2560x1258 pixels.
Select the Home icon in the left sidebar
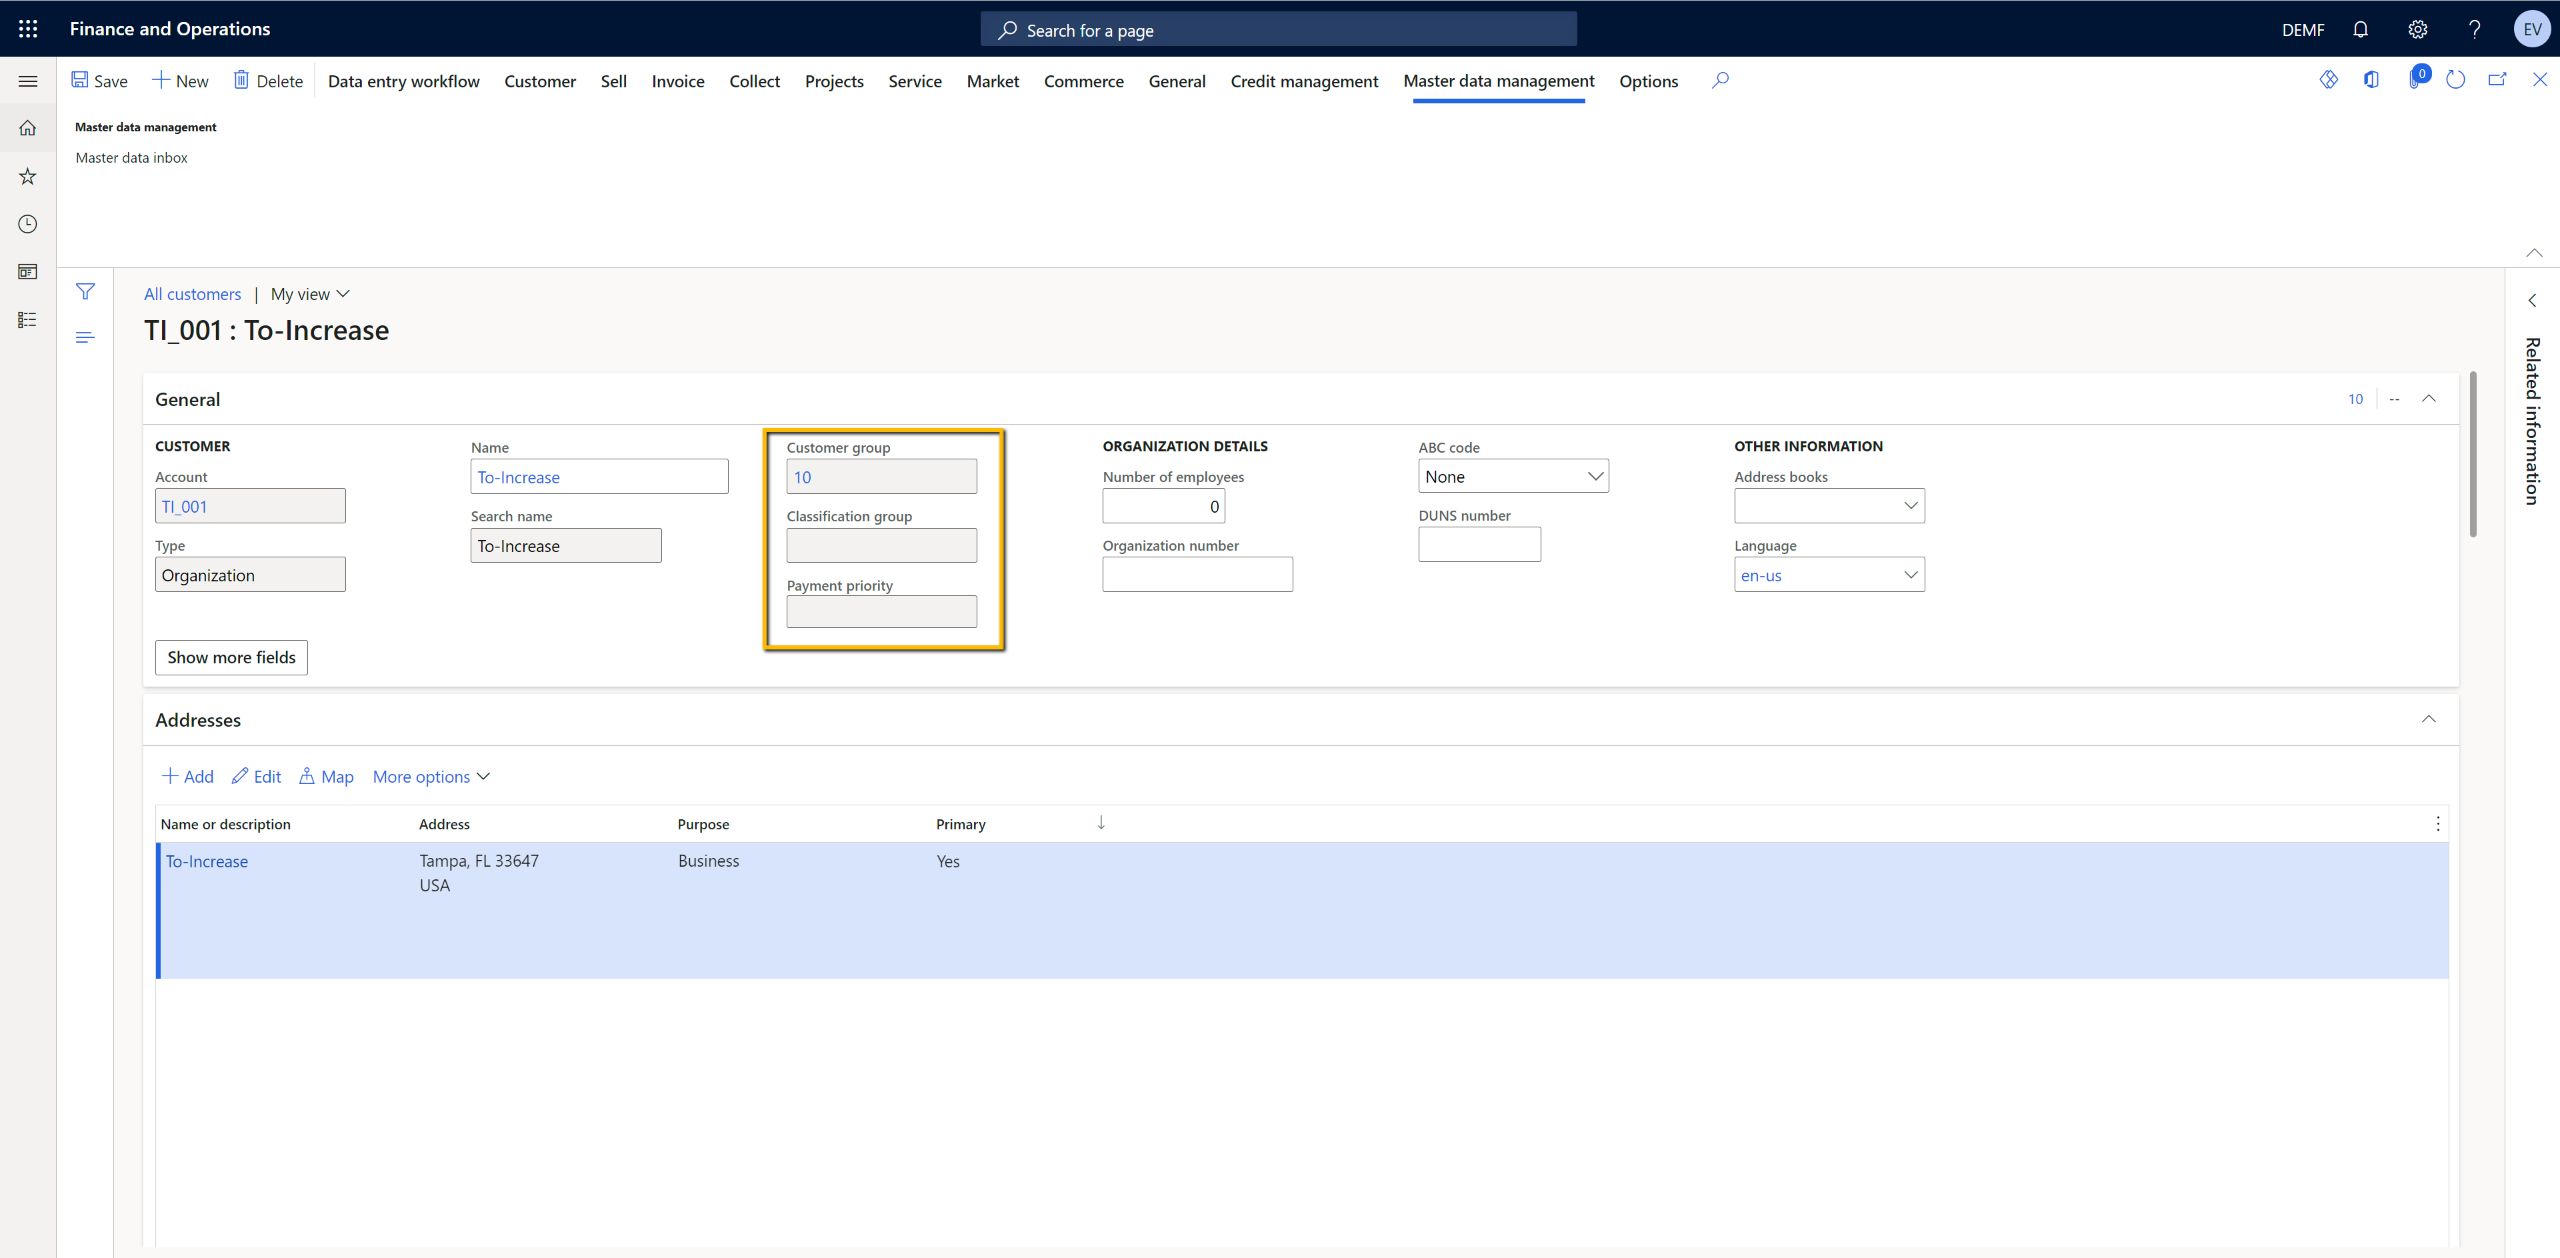coord(27,128)
